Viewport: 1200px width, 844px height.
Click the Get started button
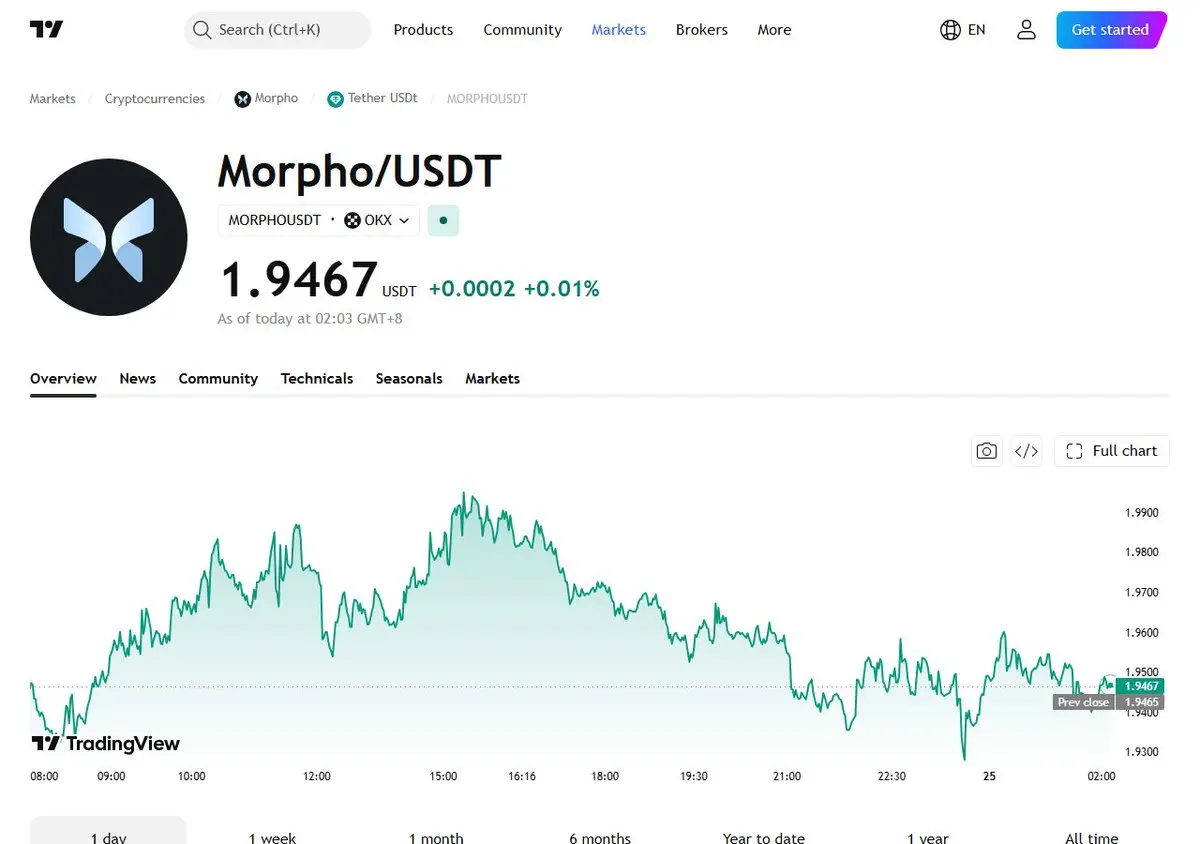[1111, 30]
